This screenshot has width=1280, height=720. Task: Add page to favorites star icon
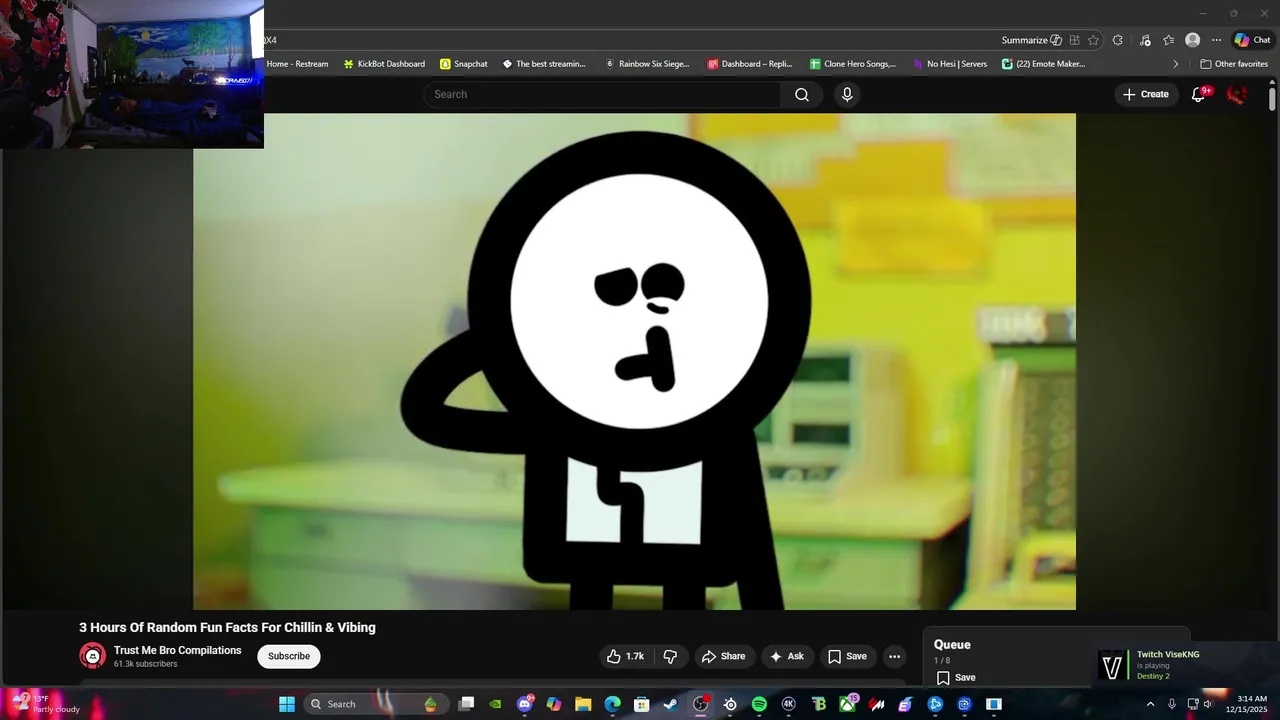click(1093, 40)
